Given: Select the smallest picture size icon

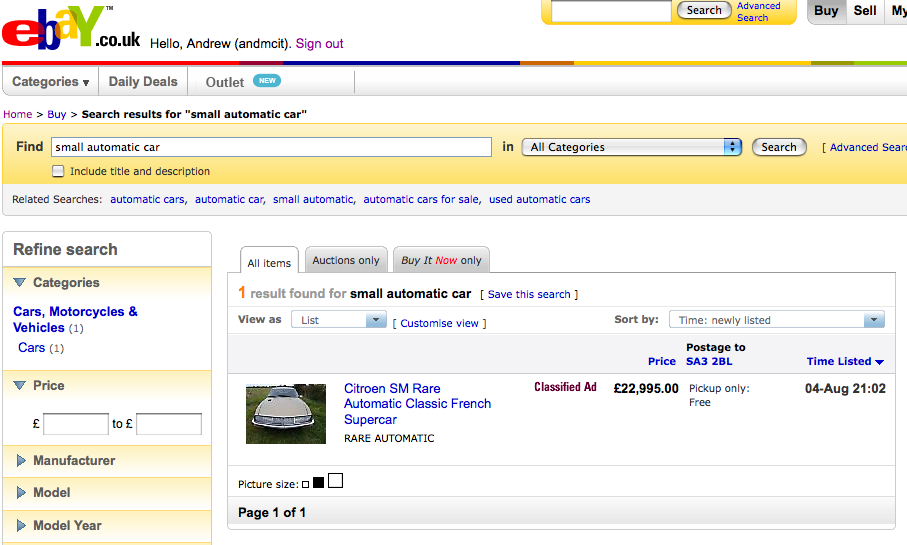Looking at the screenshot, I should pyautogui.click(x=305, y=484).
